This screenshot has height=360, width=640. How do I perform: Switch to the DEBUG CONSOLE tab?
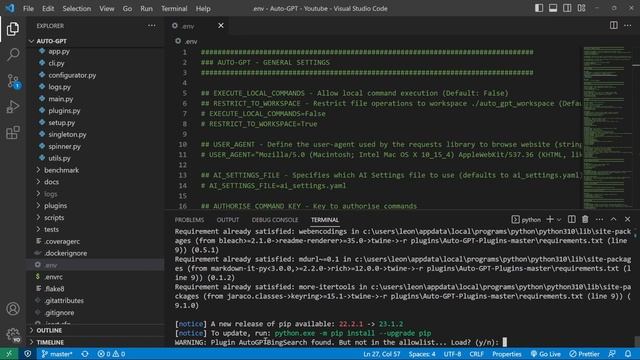coord(275,220)
